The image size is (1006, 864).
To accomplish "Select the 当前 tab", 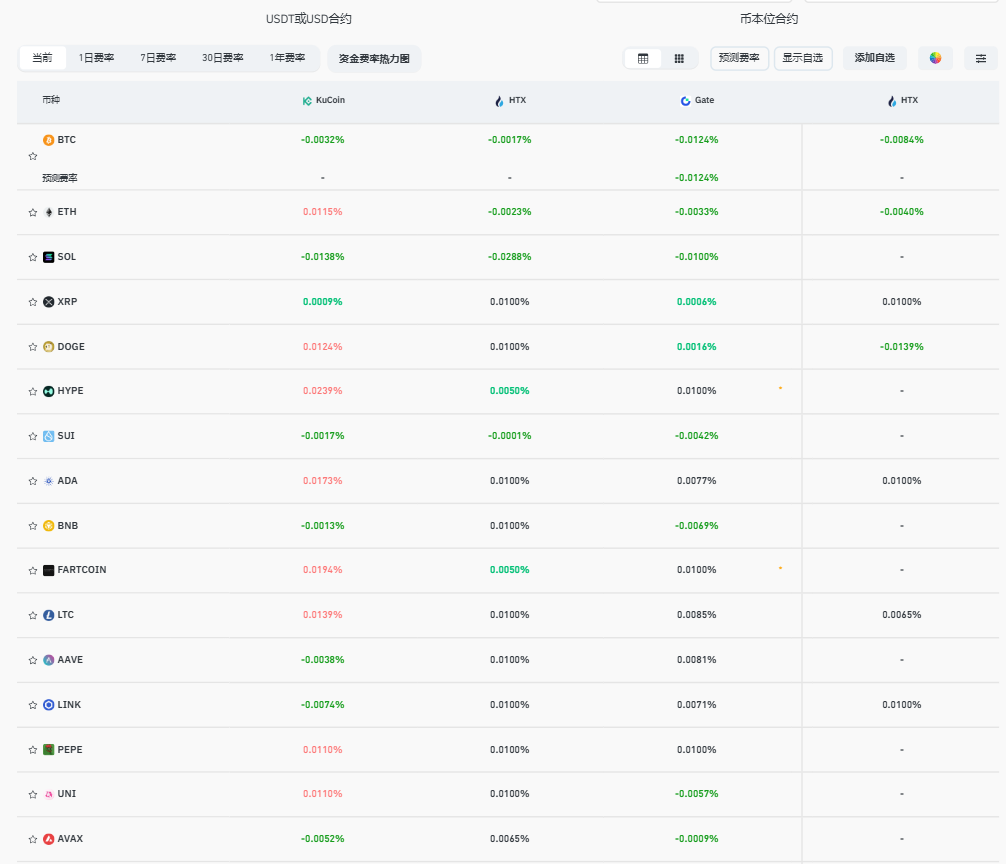I will 42,58.
